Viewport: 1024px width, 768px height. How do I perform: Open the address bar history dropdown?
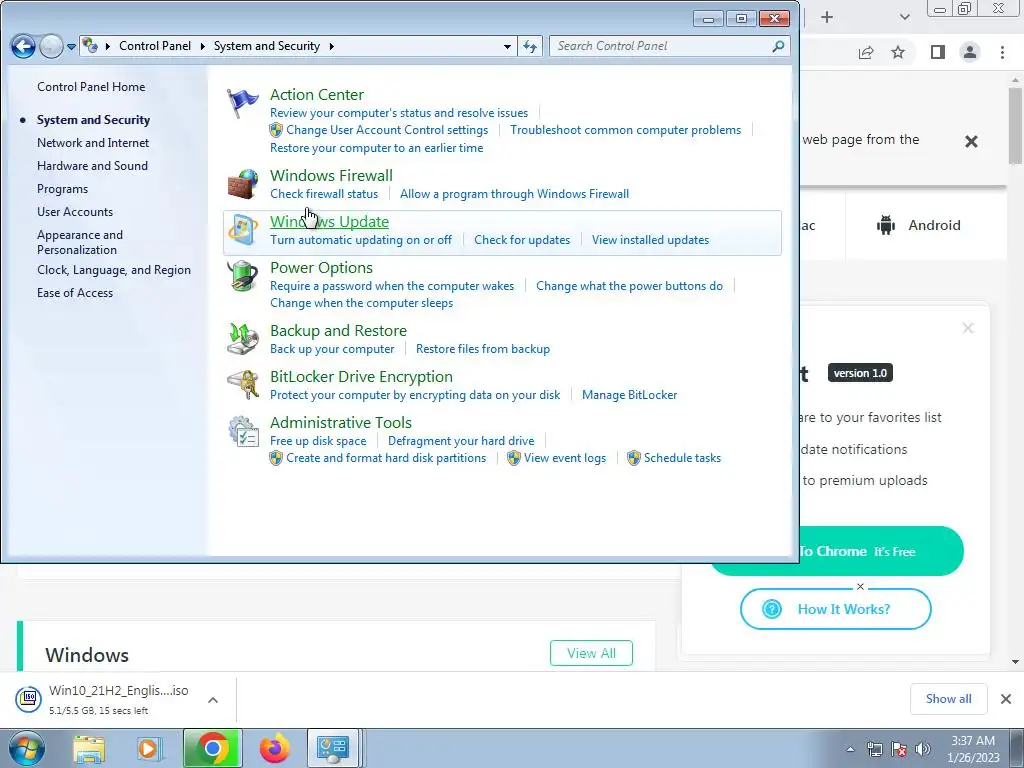click(x=507, y=46)
